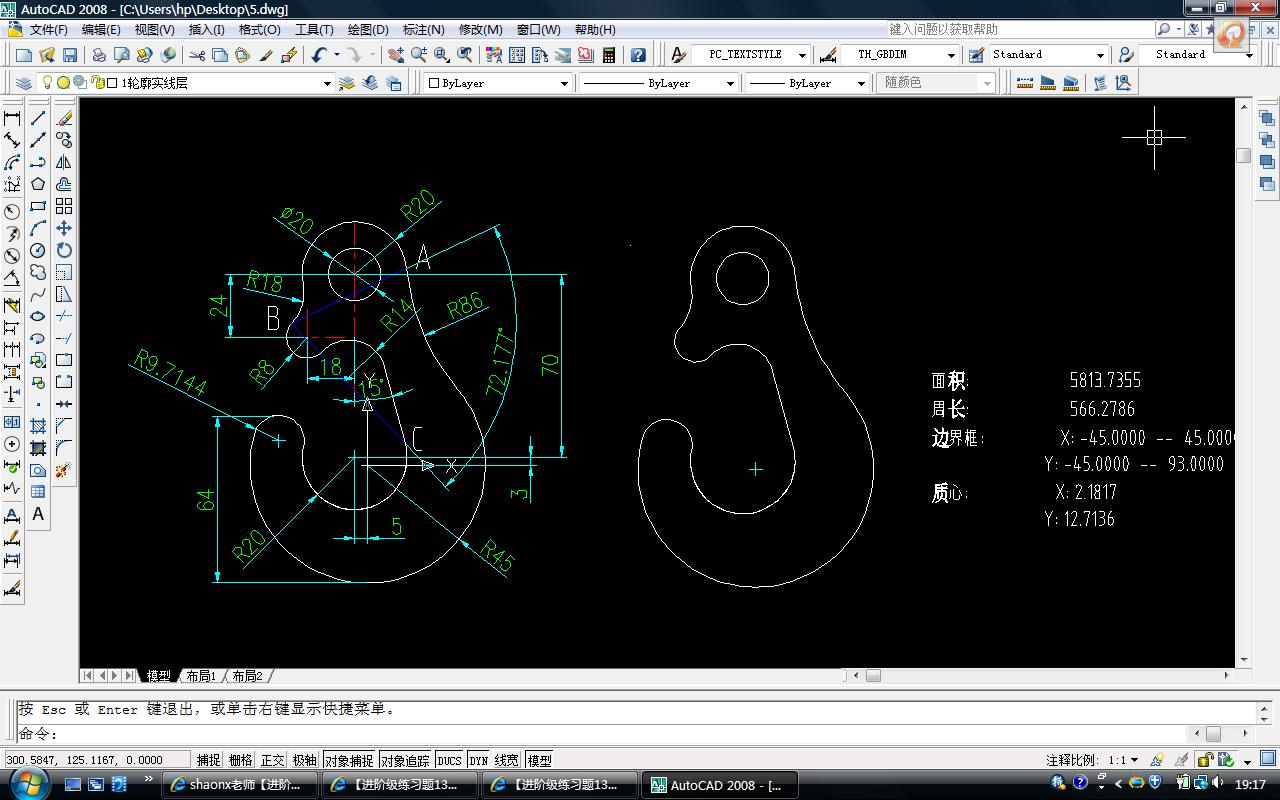Toggle the 正交 ortho mode button
Screen dimensions: 1280x800
pyautogui.click(x=273, y=760)
